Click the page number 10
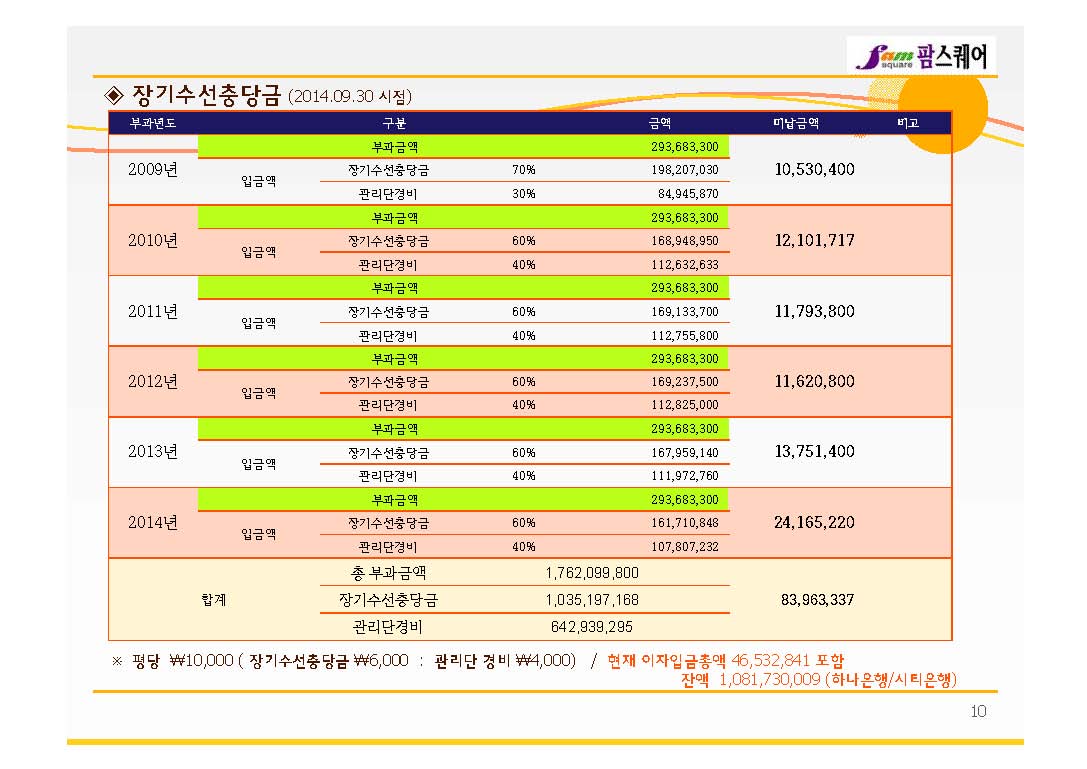This screenshot has width=1087, height=769. coord(978,711)
